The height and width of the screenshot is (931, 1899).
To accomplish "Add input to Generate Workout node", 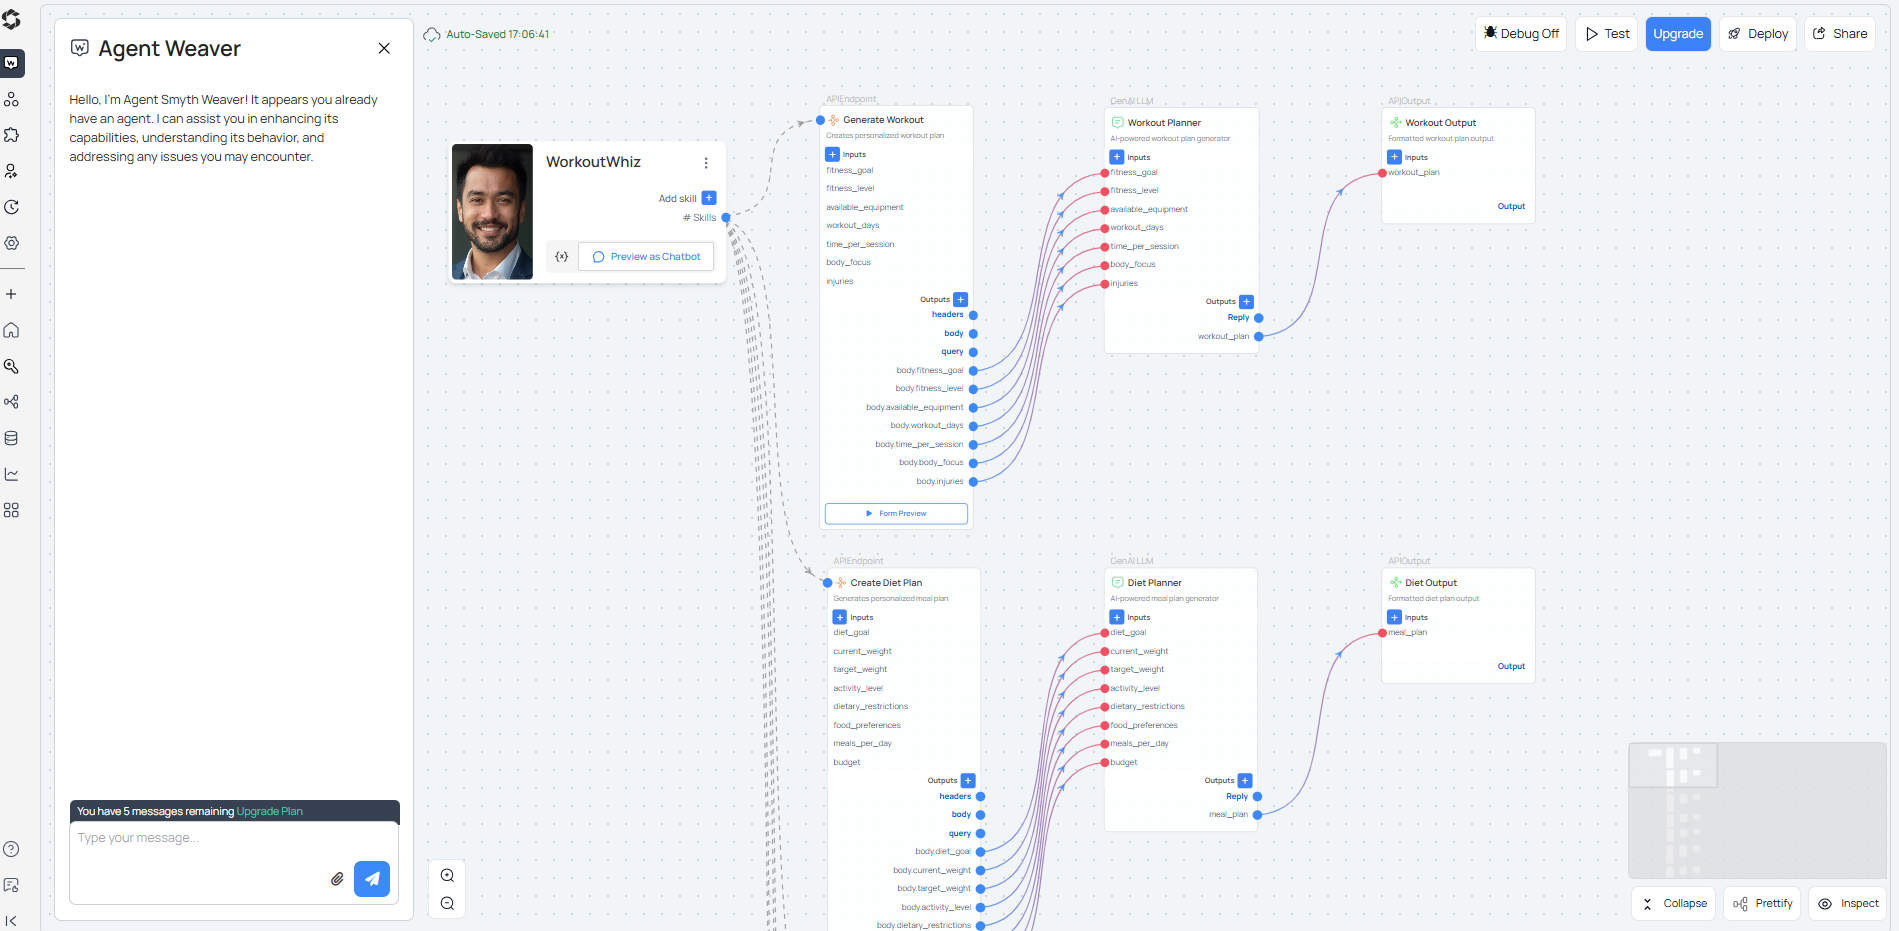I will [832, 155].
